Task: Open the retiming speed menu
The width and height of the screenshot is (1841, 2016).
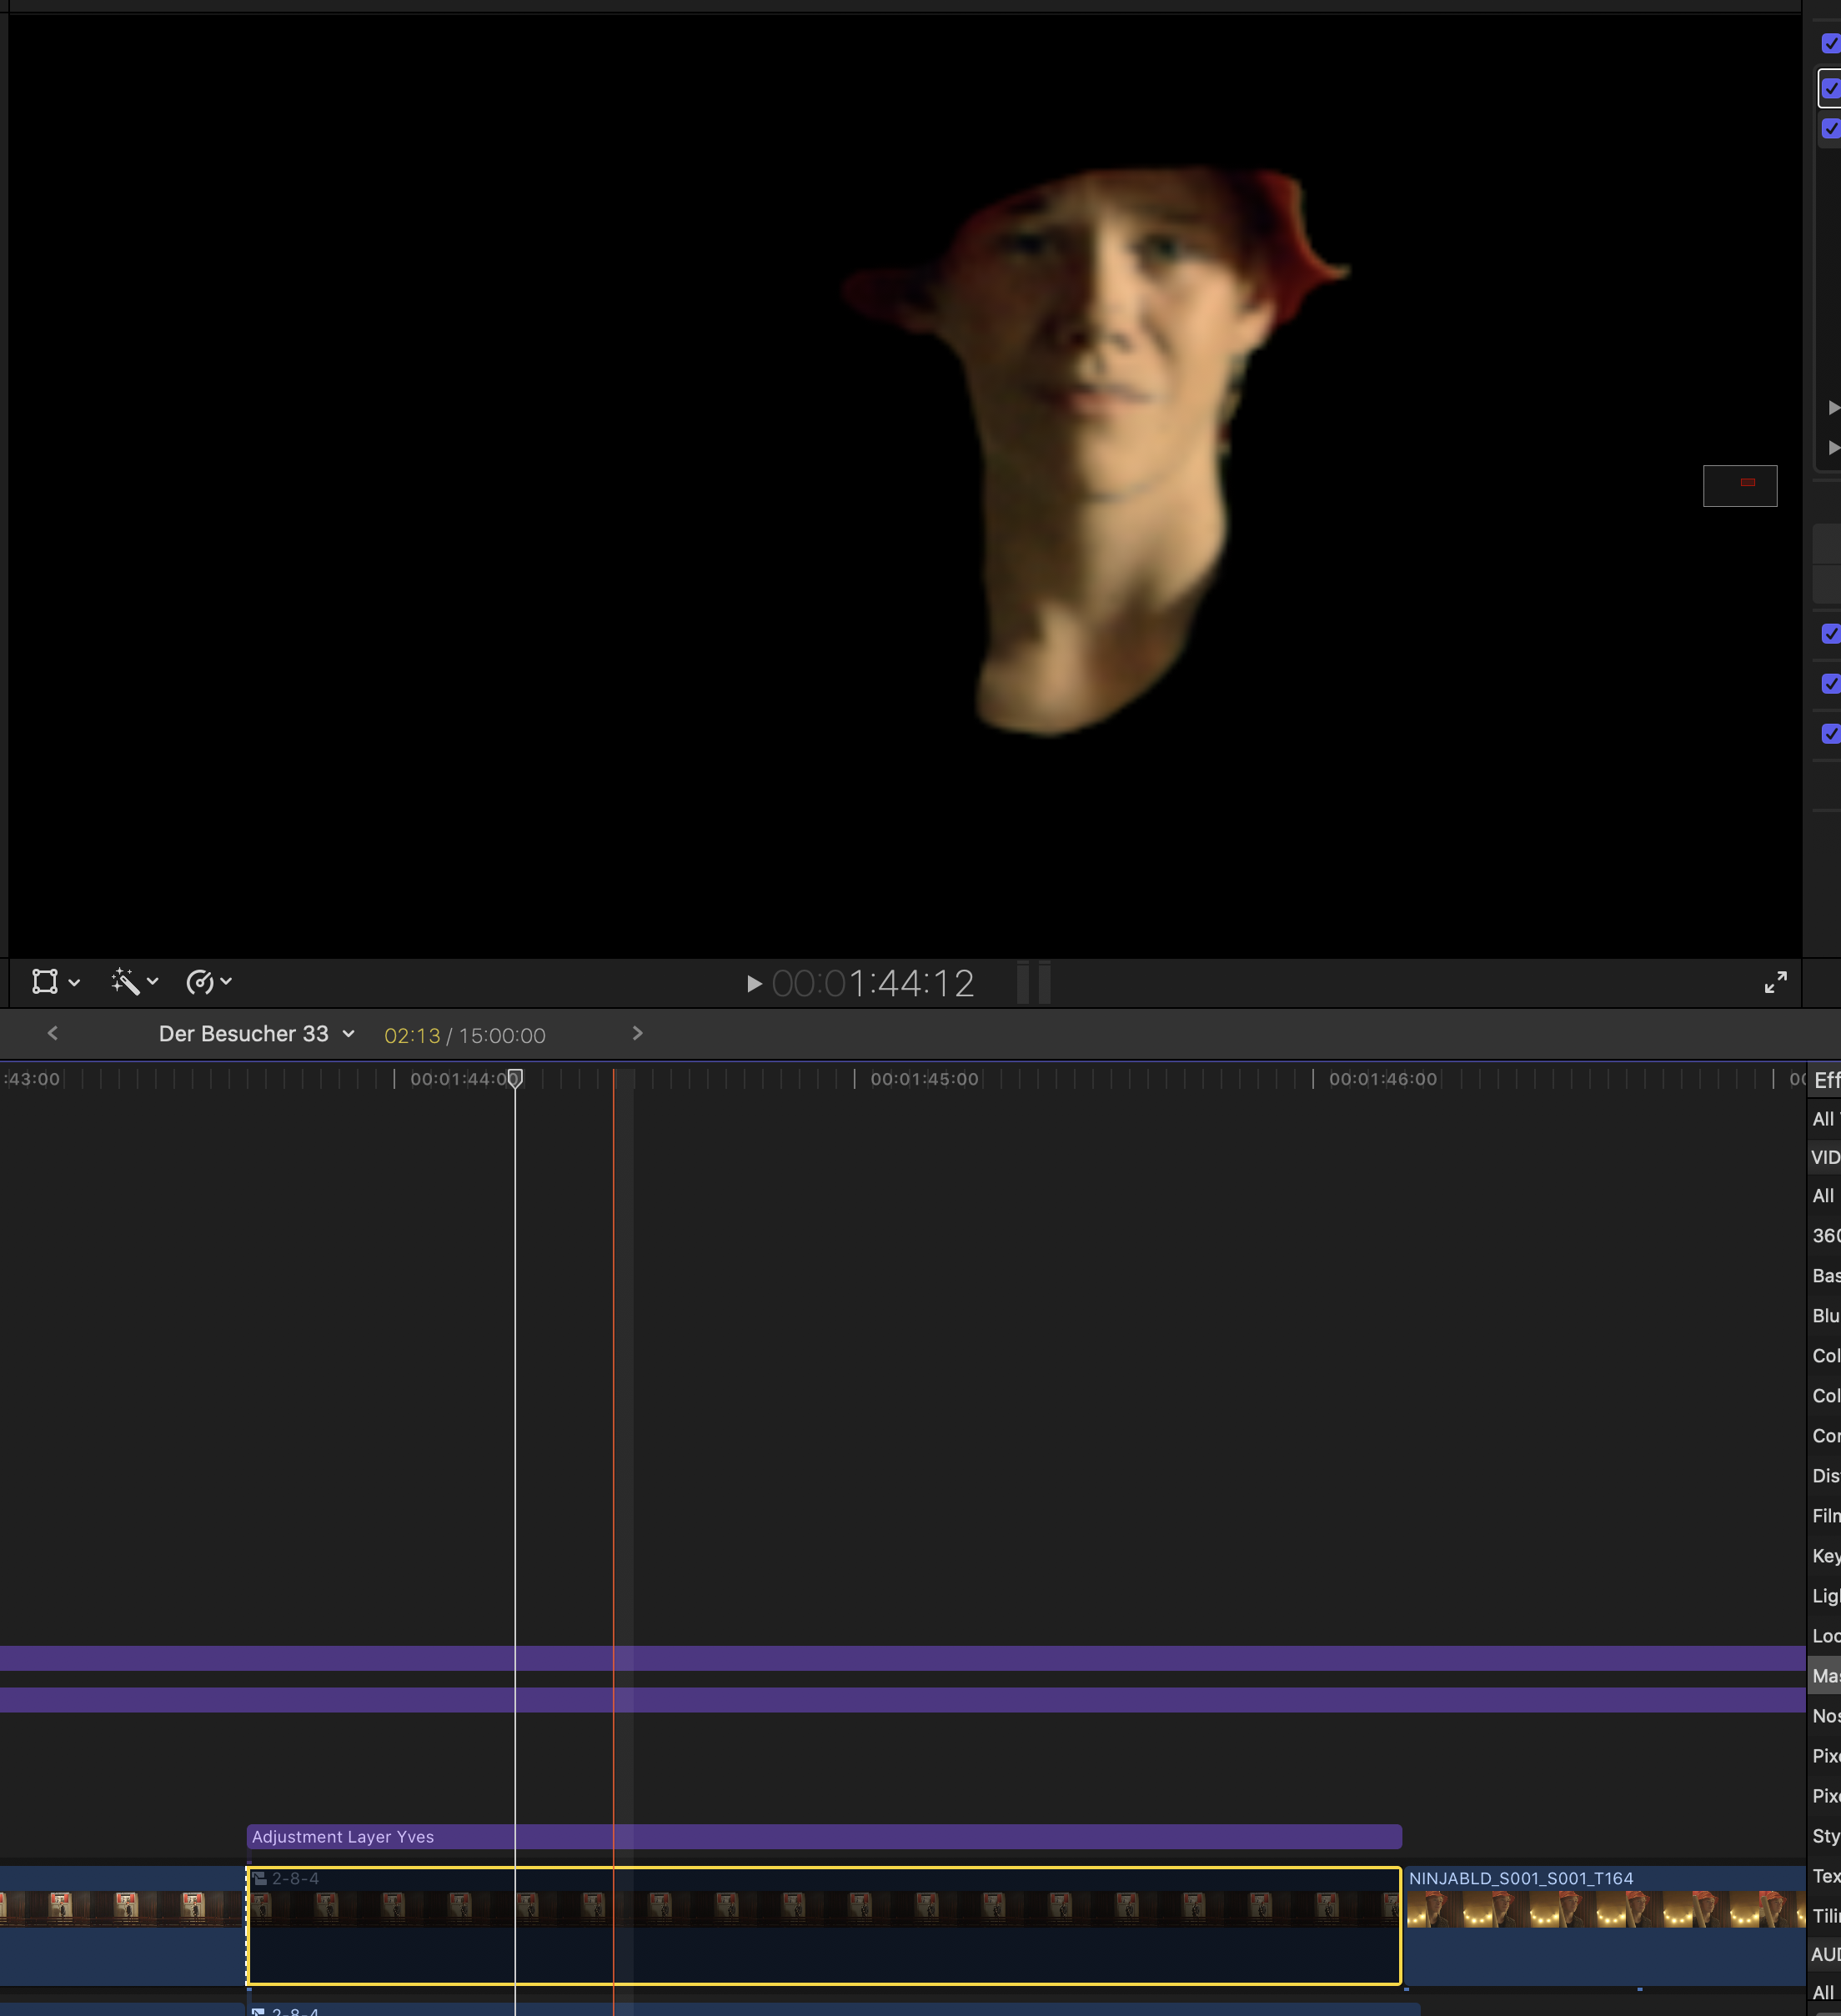Action: pos(209,982)
